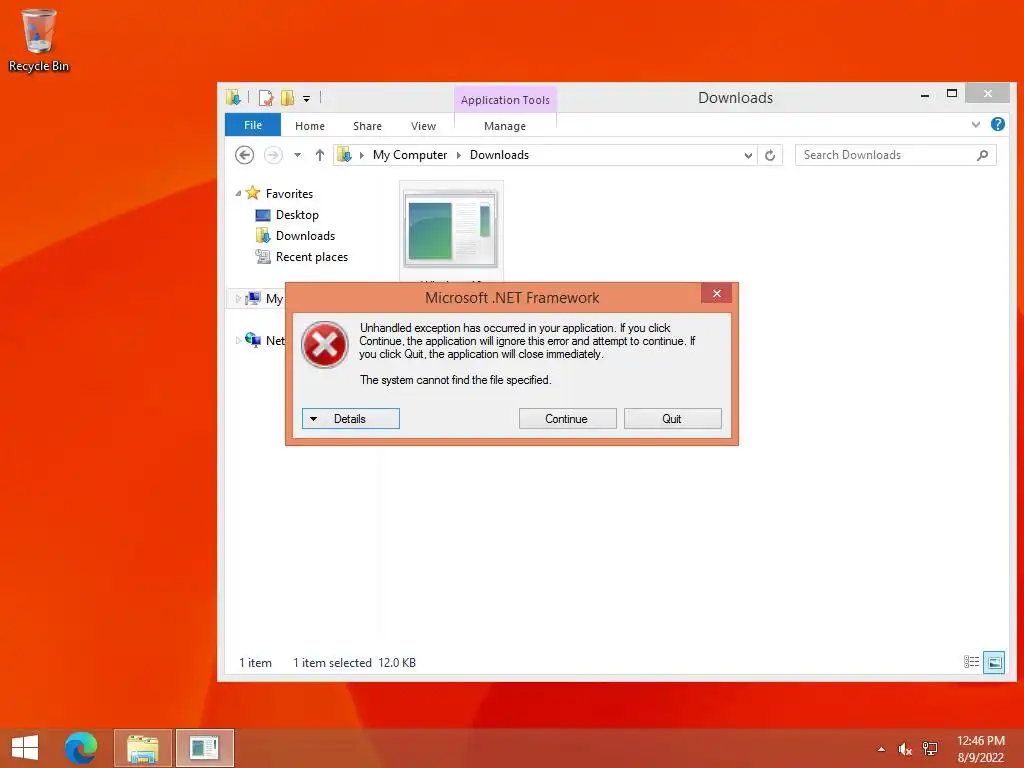Screen dimensions: 1024x768
Task: Open the clock showing 12:46 PM
Action: click(980, 748)
